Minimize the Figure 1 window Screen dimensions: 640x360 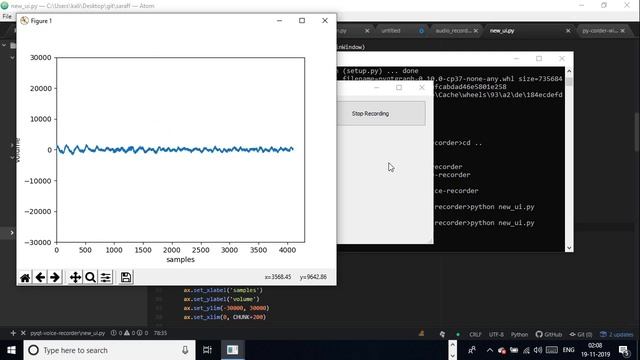point(280,20)
